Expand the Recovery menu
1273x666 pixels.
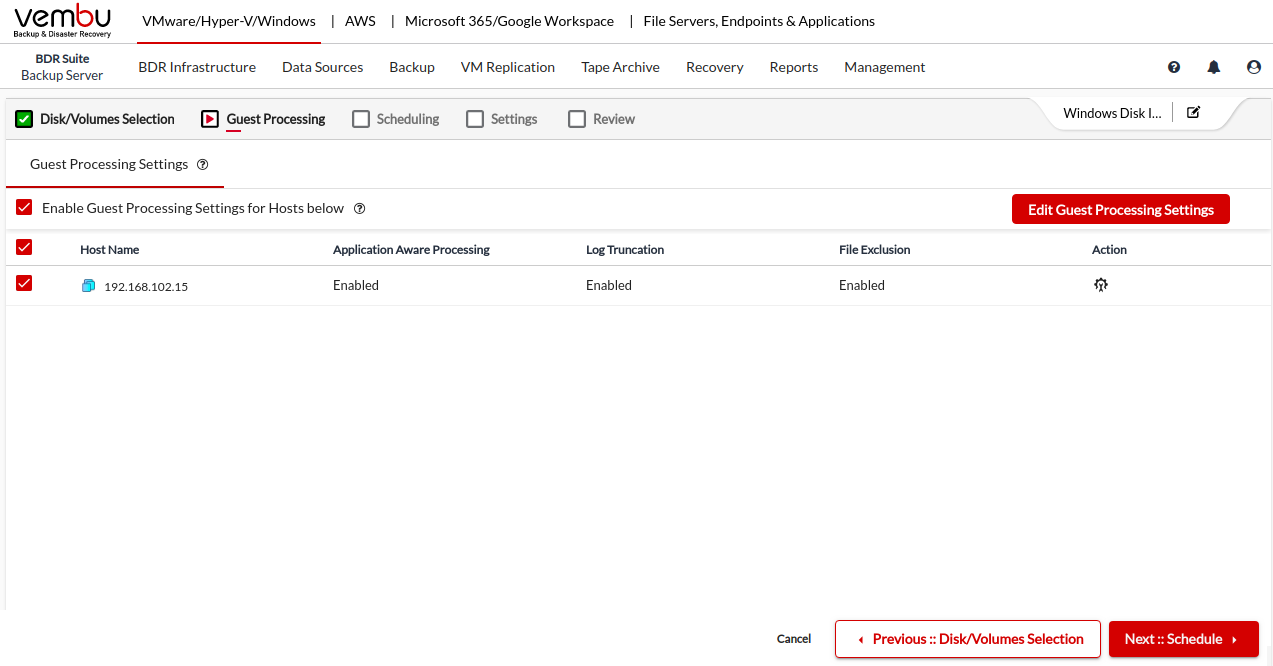(714, 67)
